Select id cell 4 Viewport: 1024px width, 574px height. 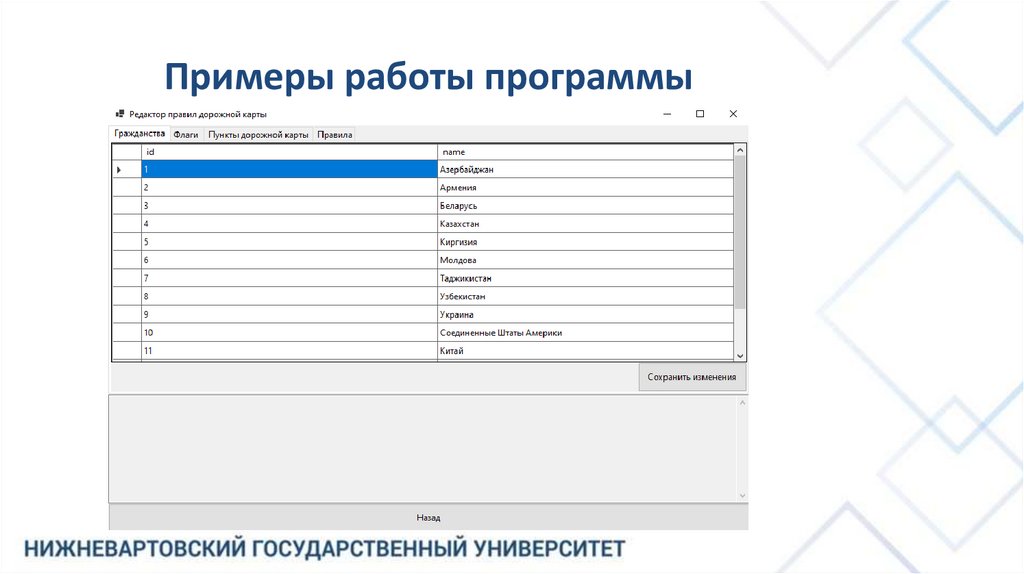click(x=289, y=223)
